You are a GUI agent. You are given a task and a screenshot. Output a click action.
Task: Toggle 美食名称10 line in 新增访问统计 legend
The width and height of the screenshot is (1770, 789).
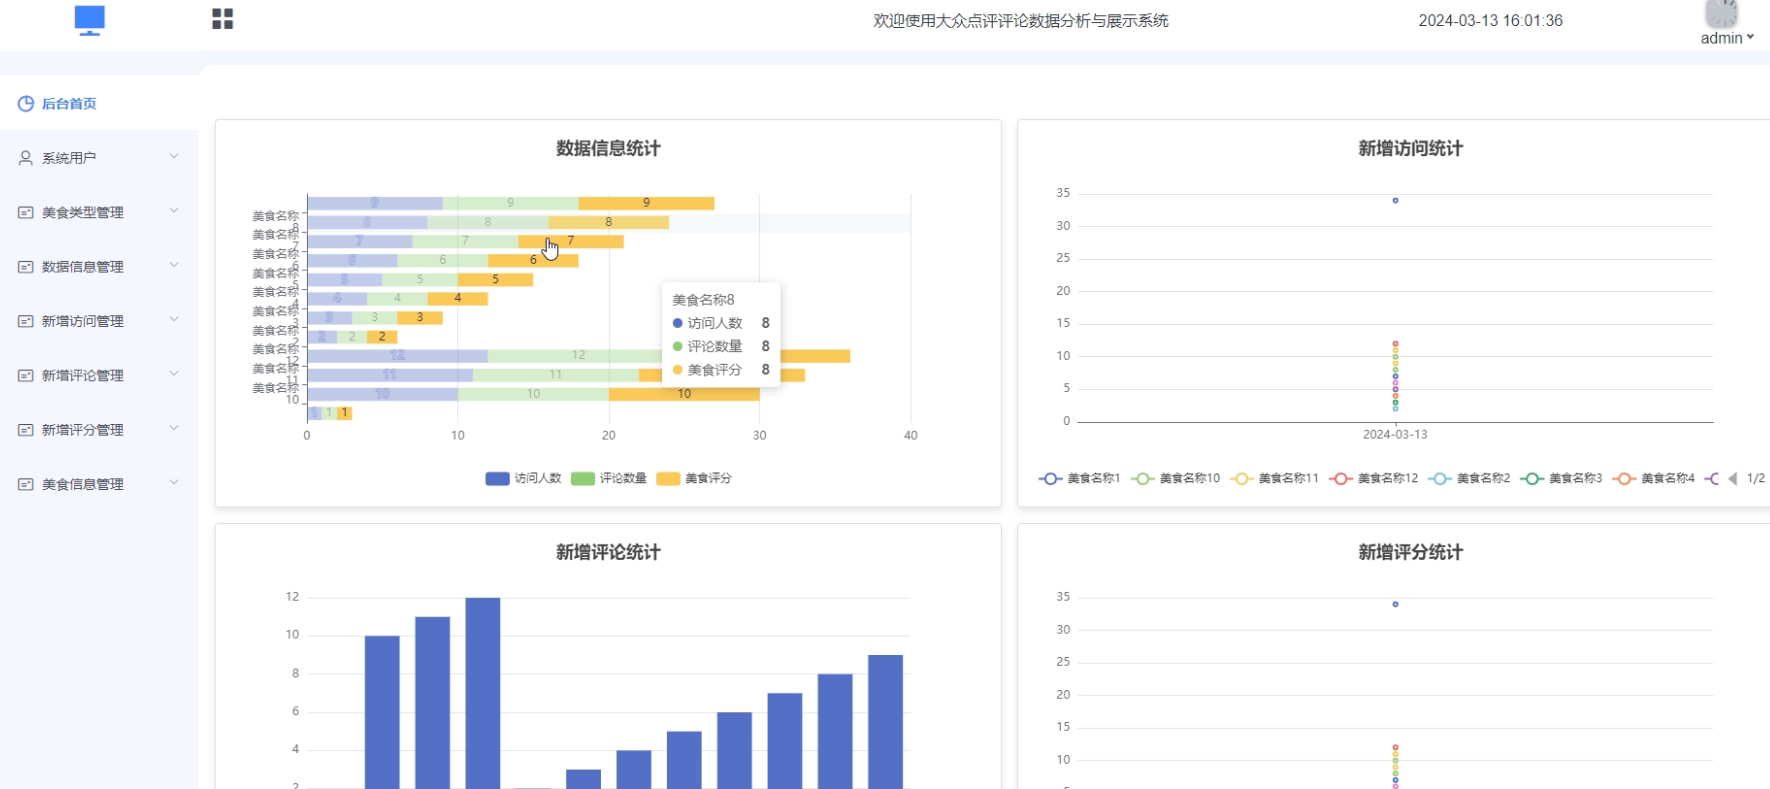(x=1176, y=478)
